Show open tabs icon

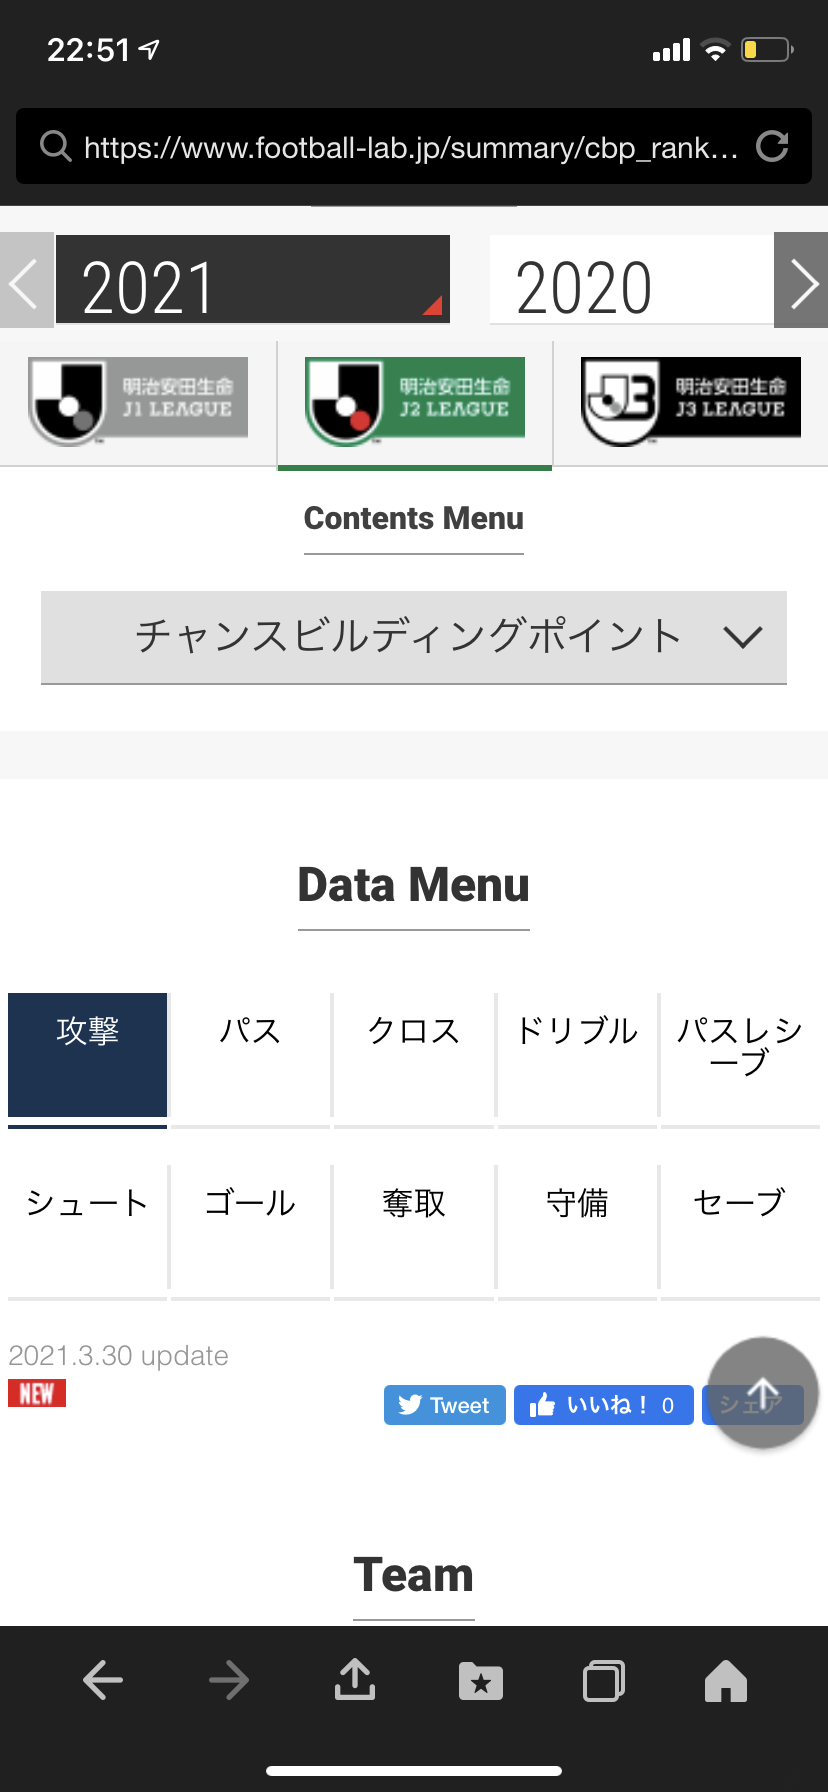click(604, 1681)
